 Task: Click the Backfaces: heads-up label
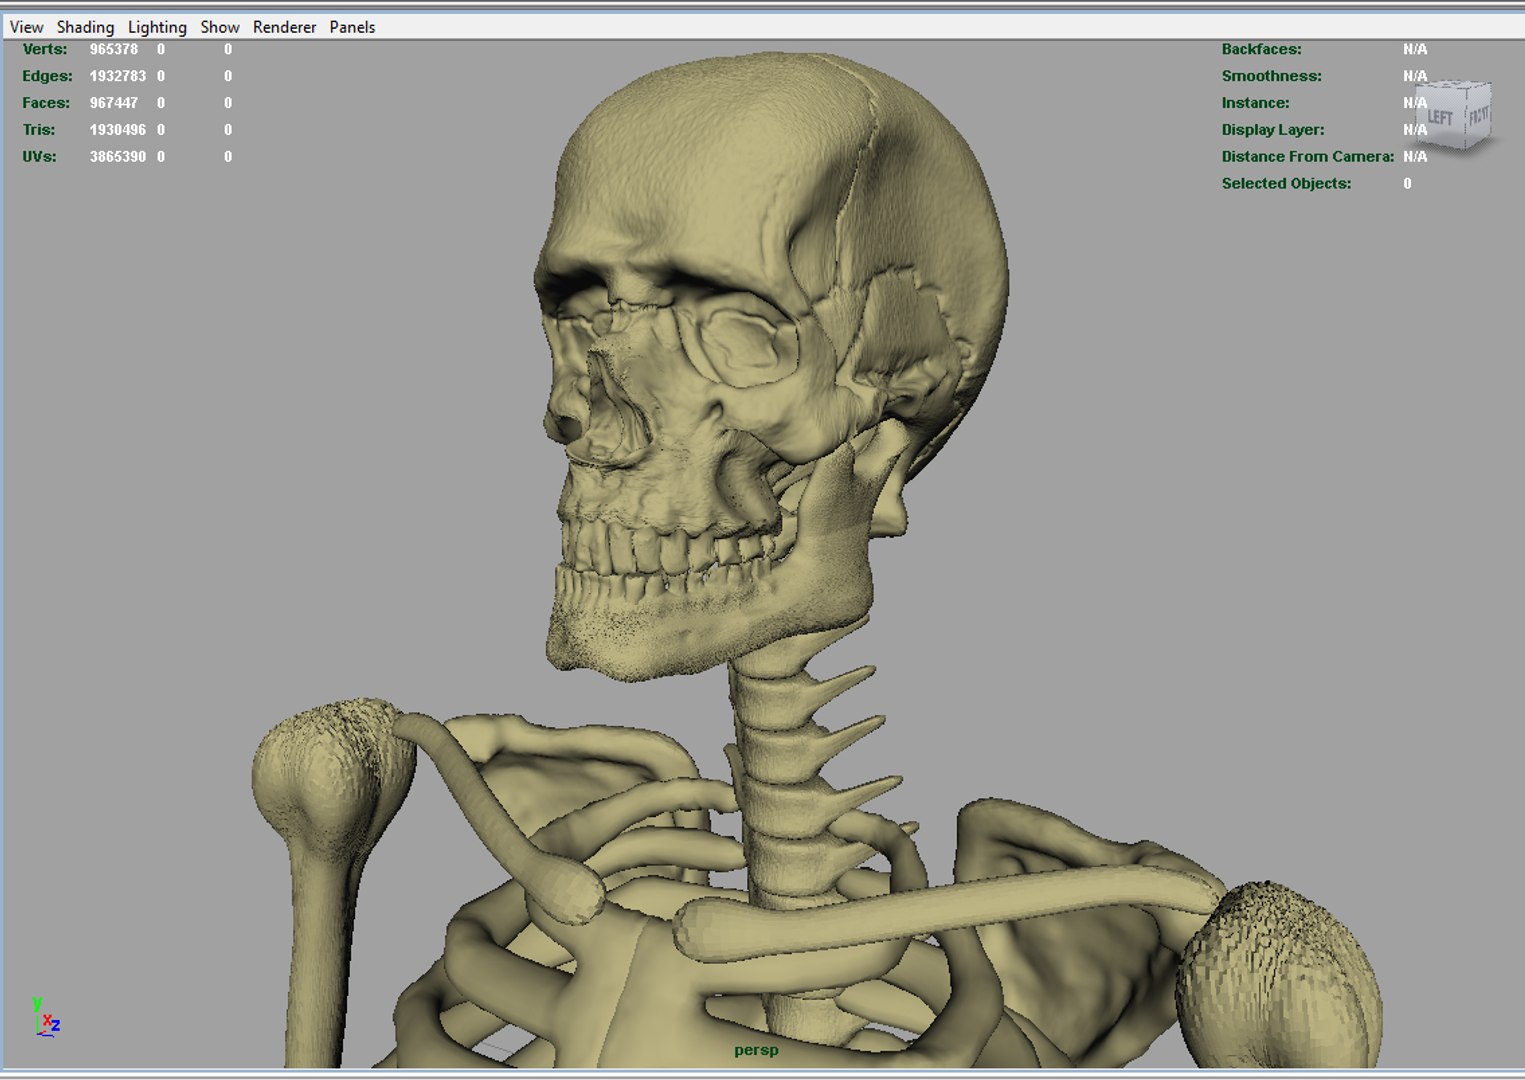(x=1261, y=49)
